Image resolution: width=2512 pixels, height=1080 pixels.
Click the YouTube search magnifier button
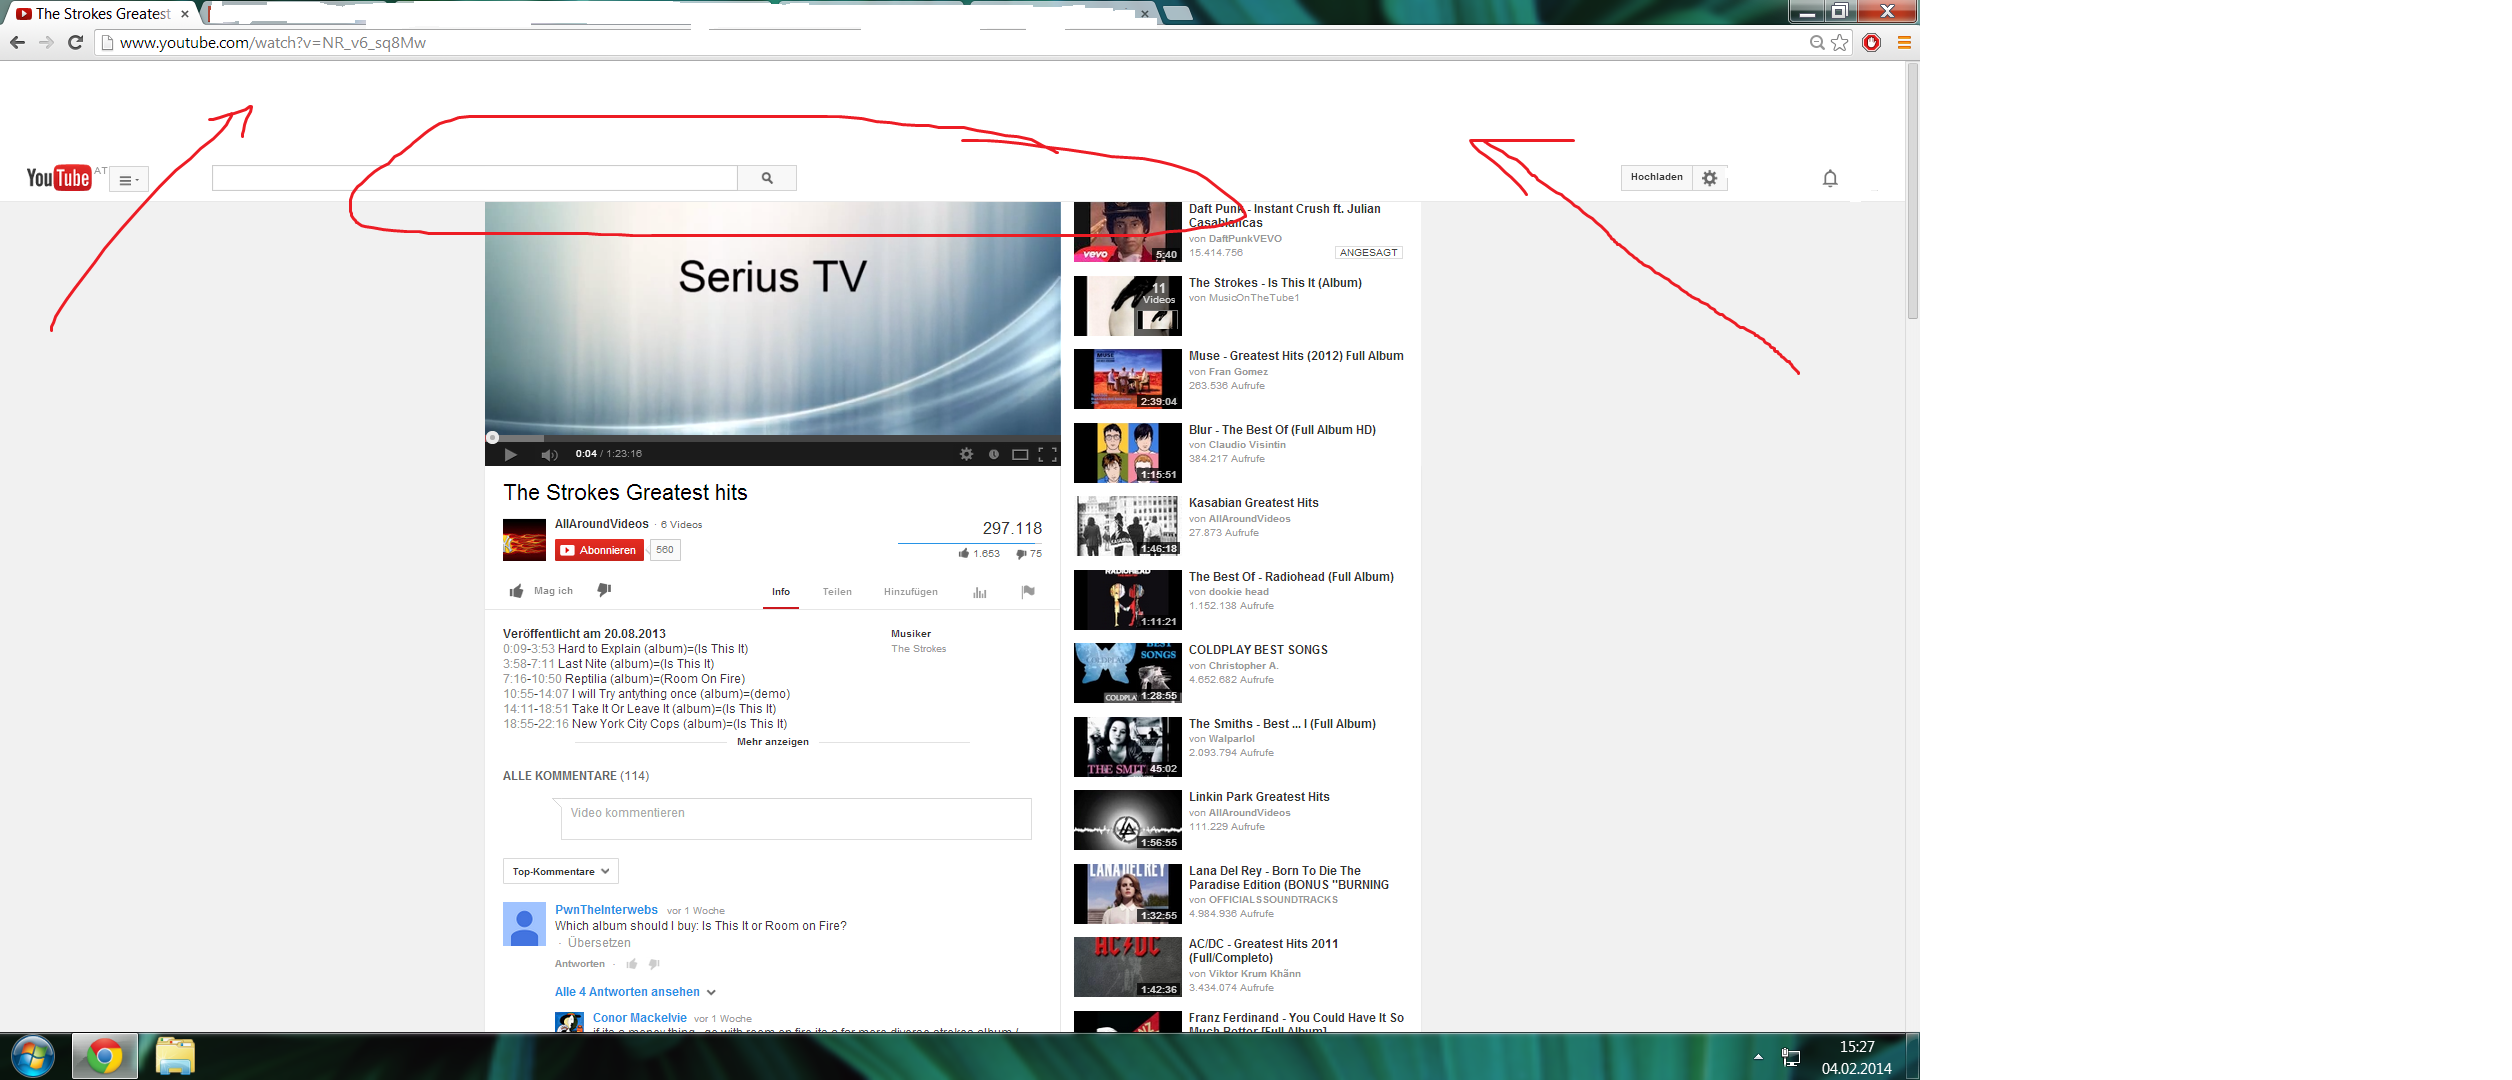[x=767, y=178]
